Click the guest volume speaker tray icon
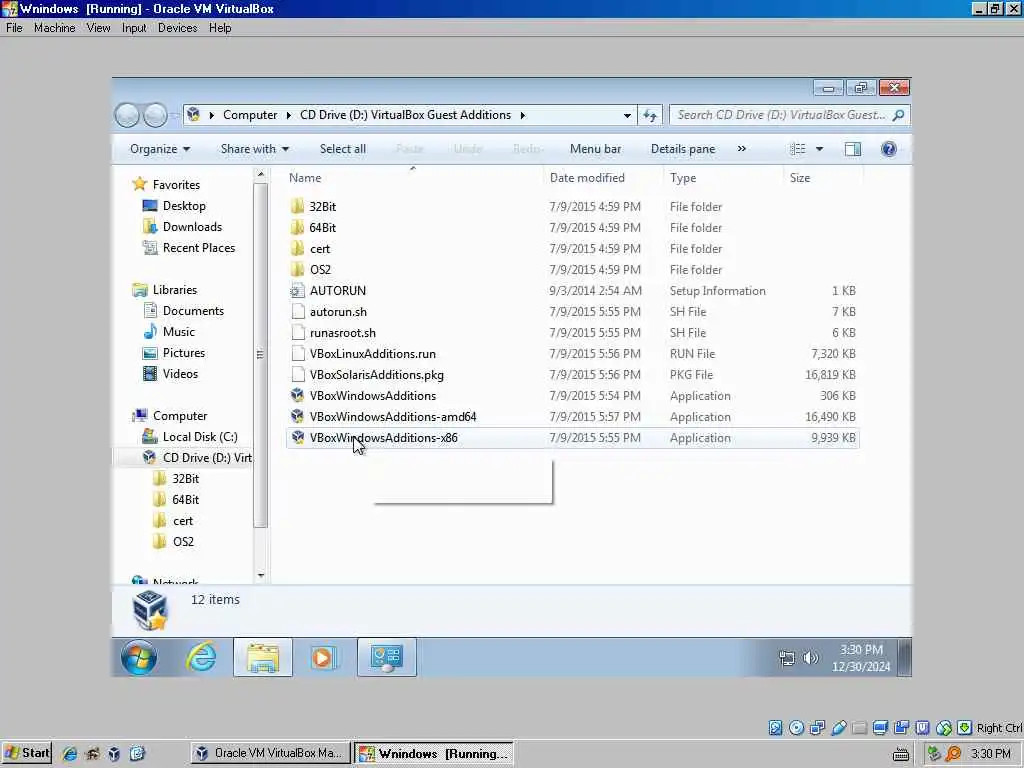This screenshot has height=768, width=1024. click(x=810, y=658)
